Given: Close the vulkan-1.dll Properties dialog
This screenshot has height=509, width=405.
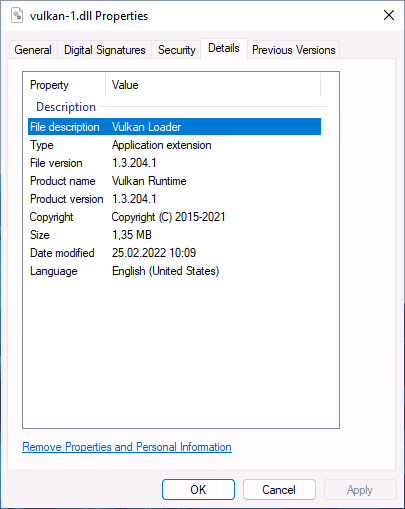Looking at the screenshot, I should coord(389,15).
